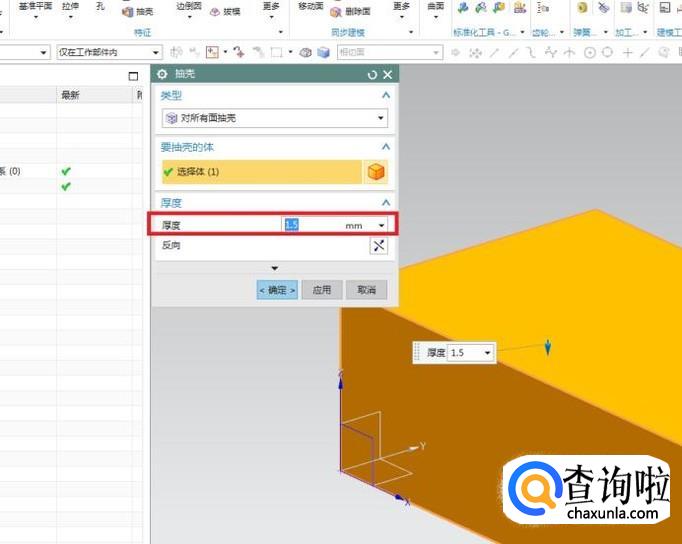Click the first Machining (加工) group icon
The height and width of the screenshot is (544, 682).
[x=626, y=7]
